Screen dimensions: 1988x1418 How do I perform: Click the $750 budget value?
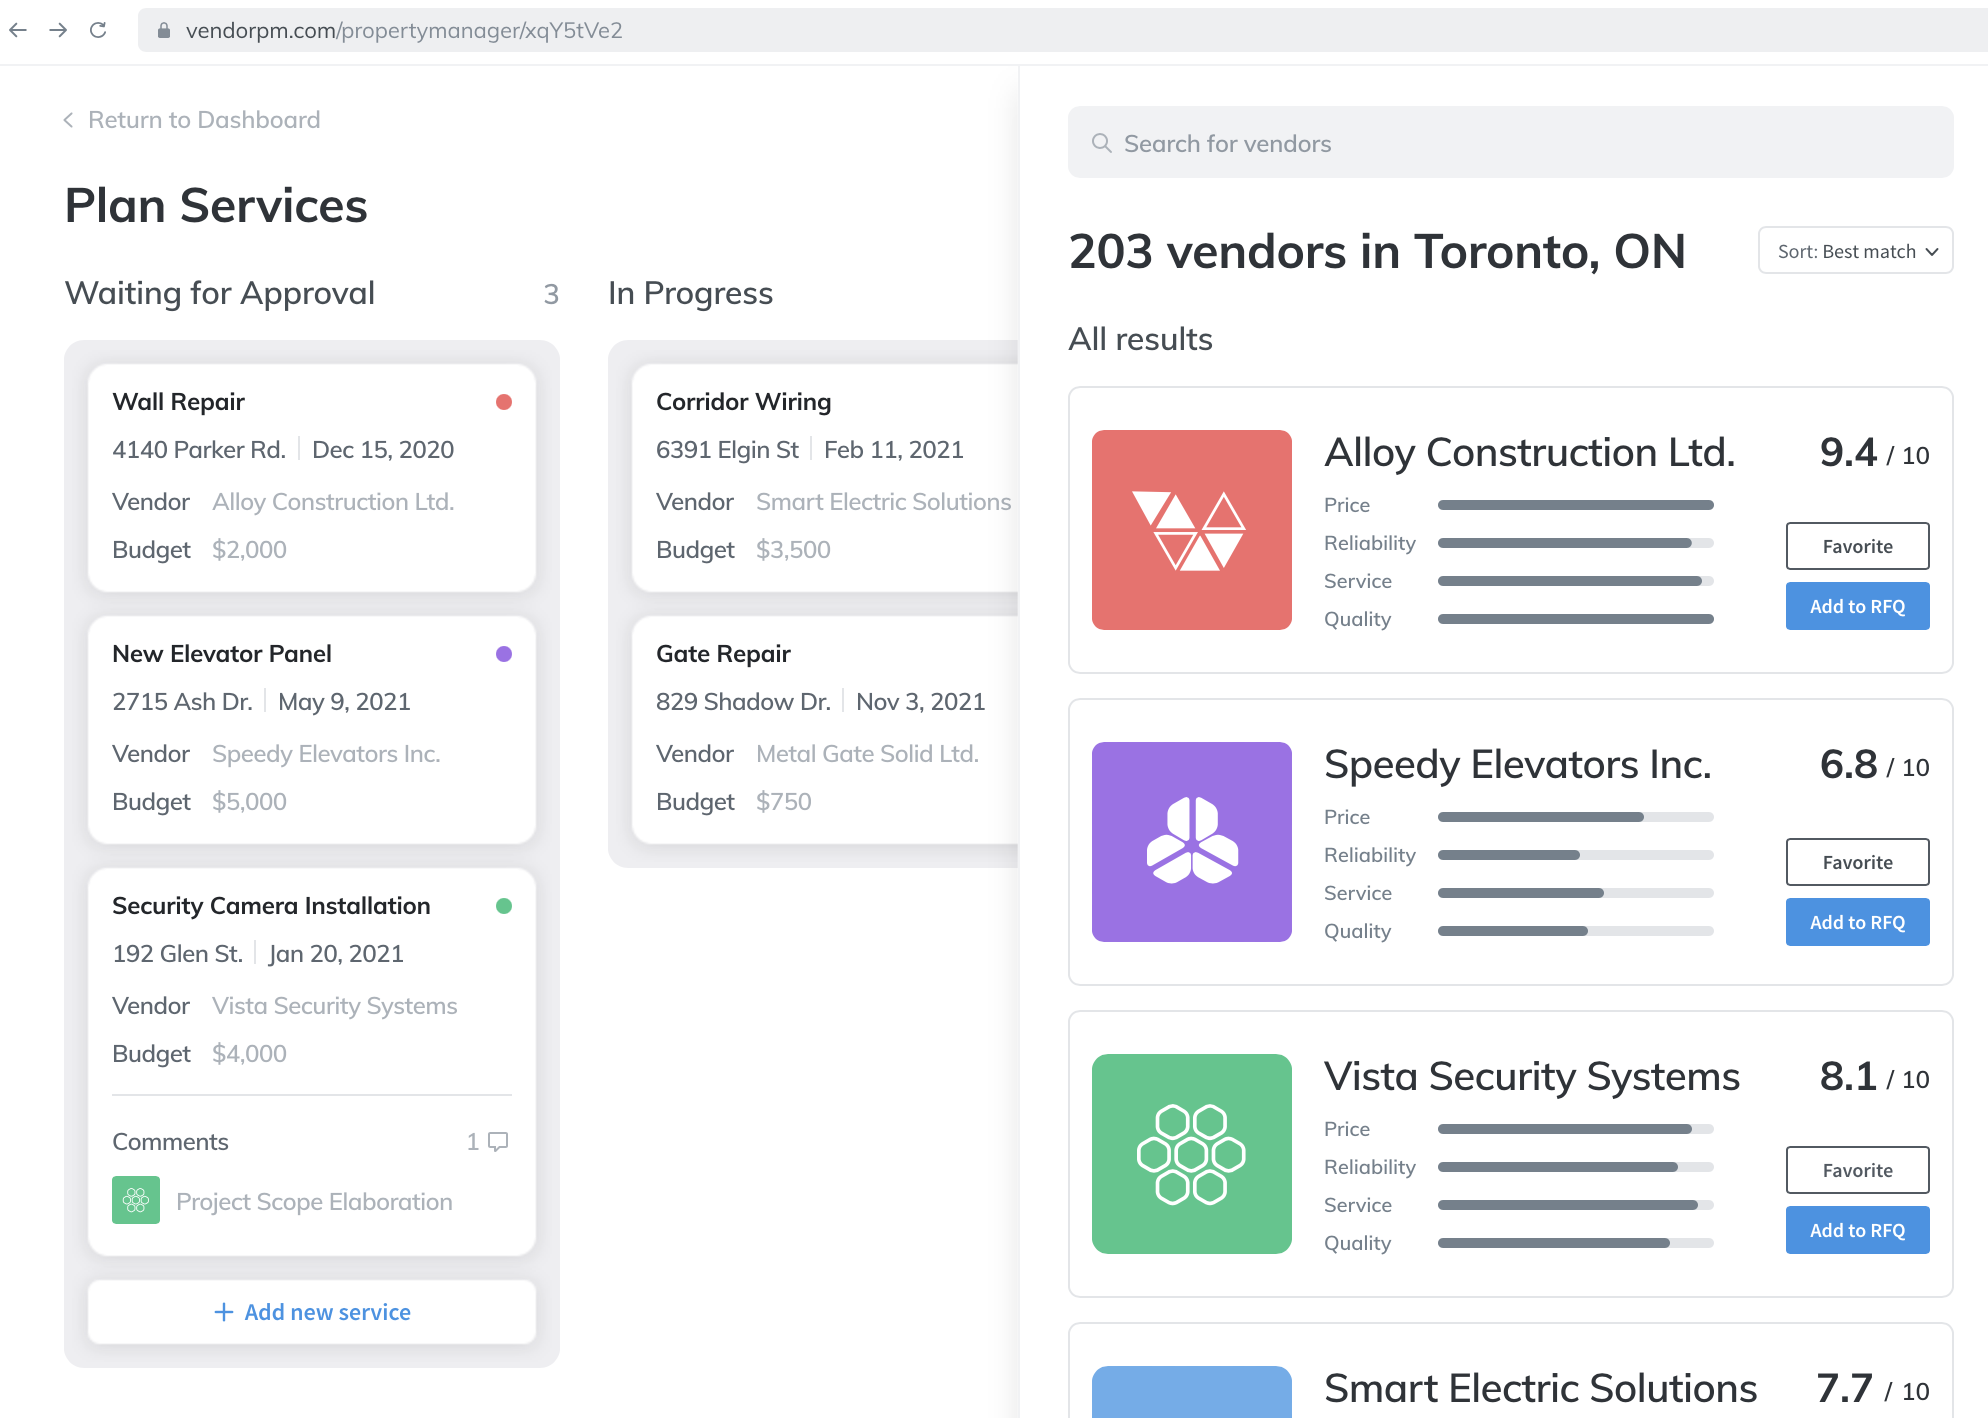pos(783,802)
